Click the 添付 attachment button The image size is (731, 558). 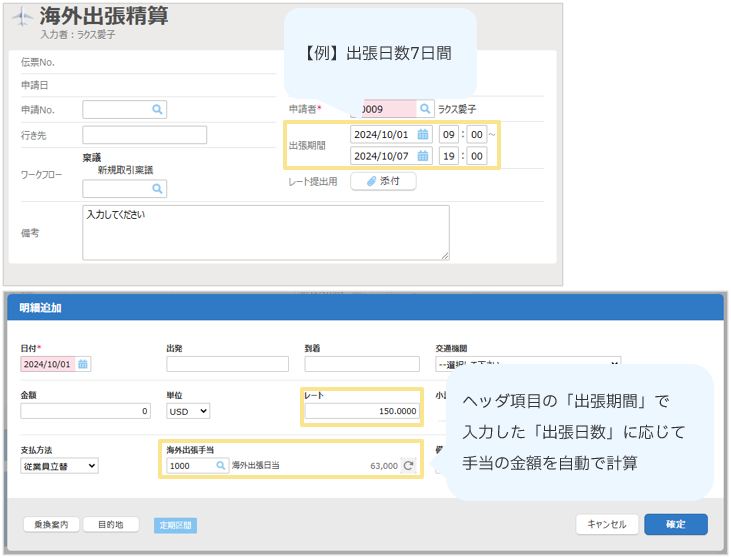[383, 181]
